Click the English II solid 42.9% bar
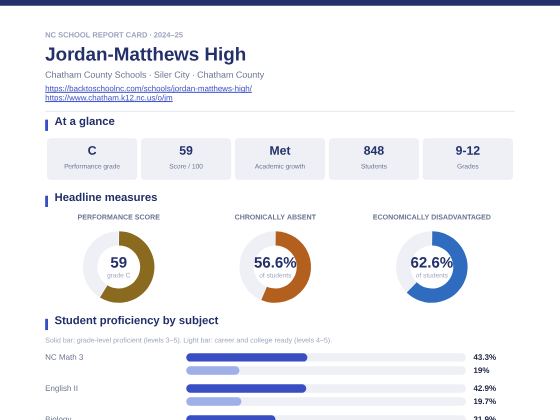This screenshot has height=420, width=560. pos(246,388)
